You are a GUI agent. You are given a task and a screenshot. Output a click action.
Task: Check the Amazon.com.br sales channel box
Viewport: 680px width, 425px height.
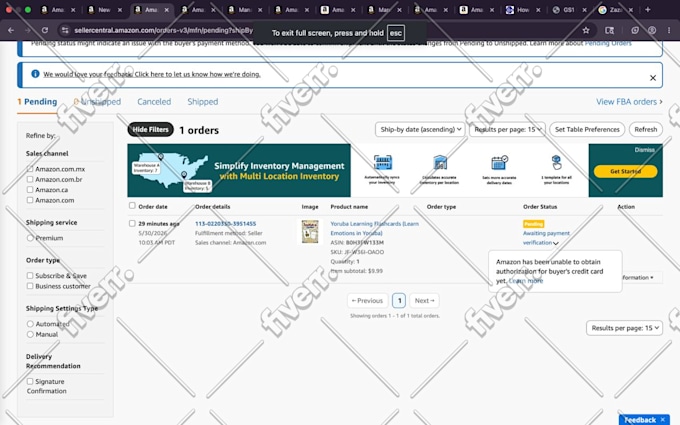30,179
